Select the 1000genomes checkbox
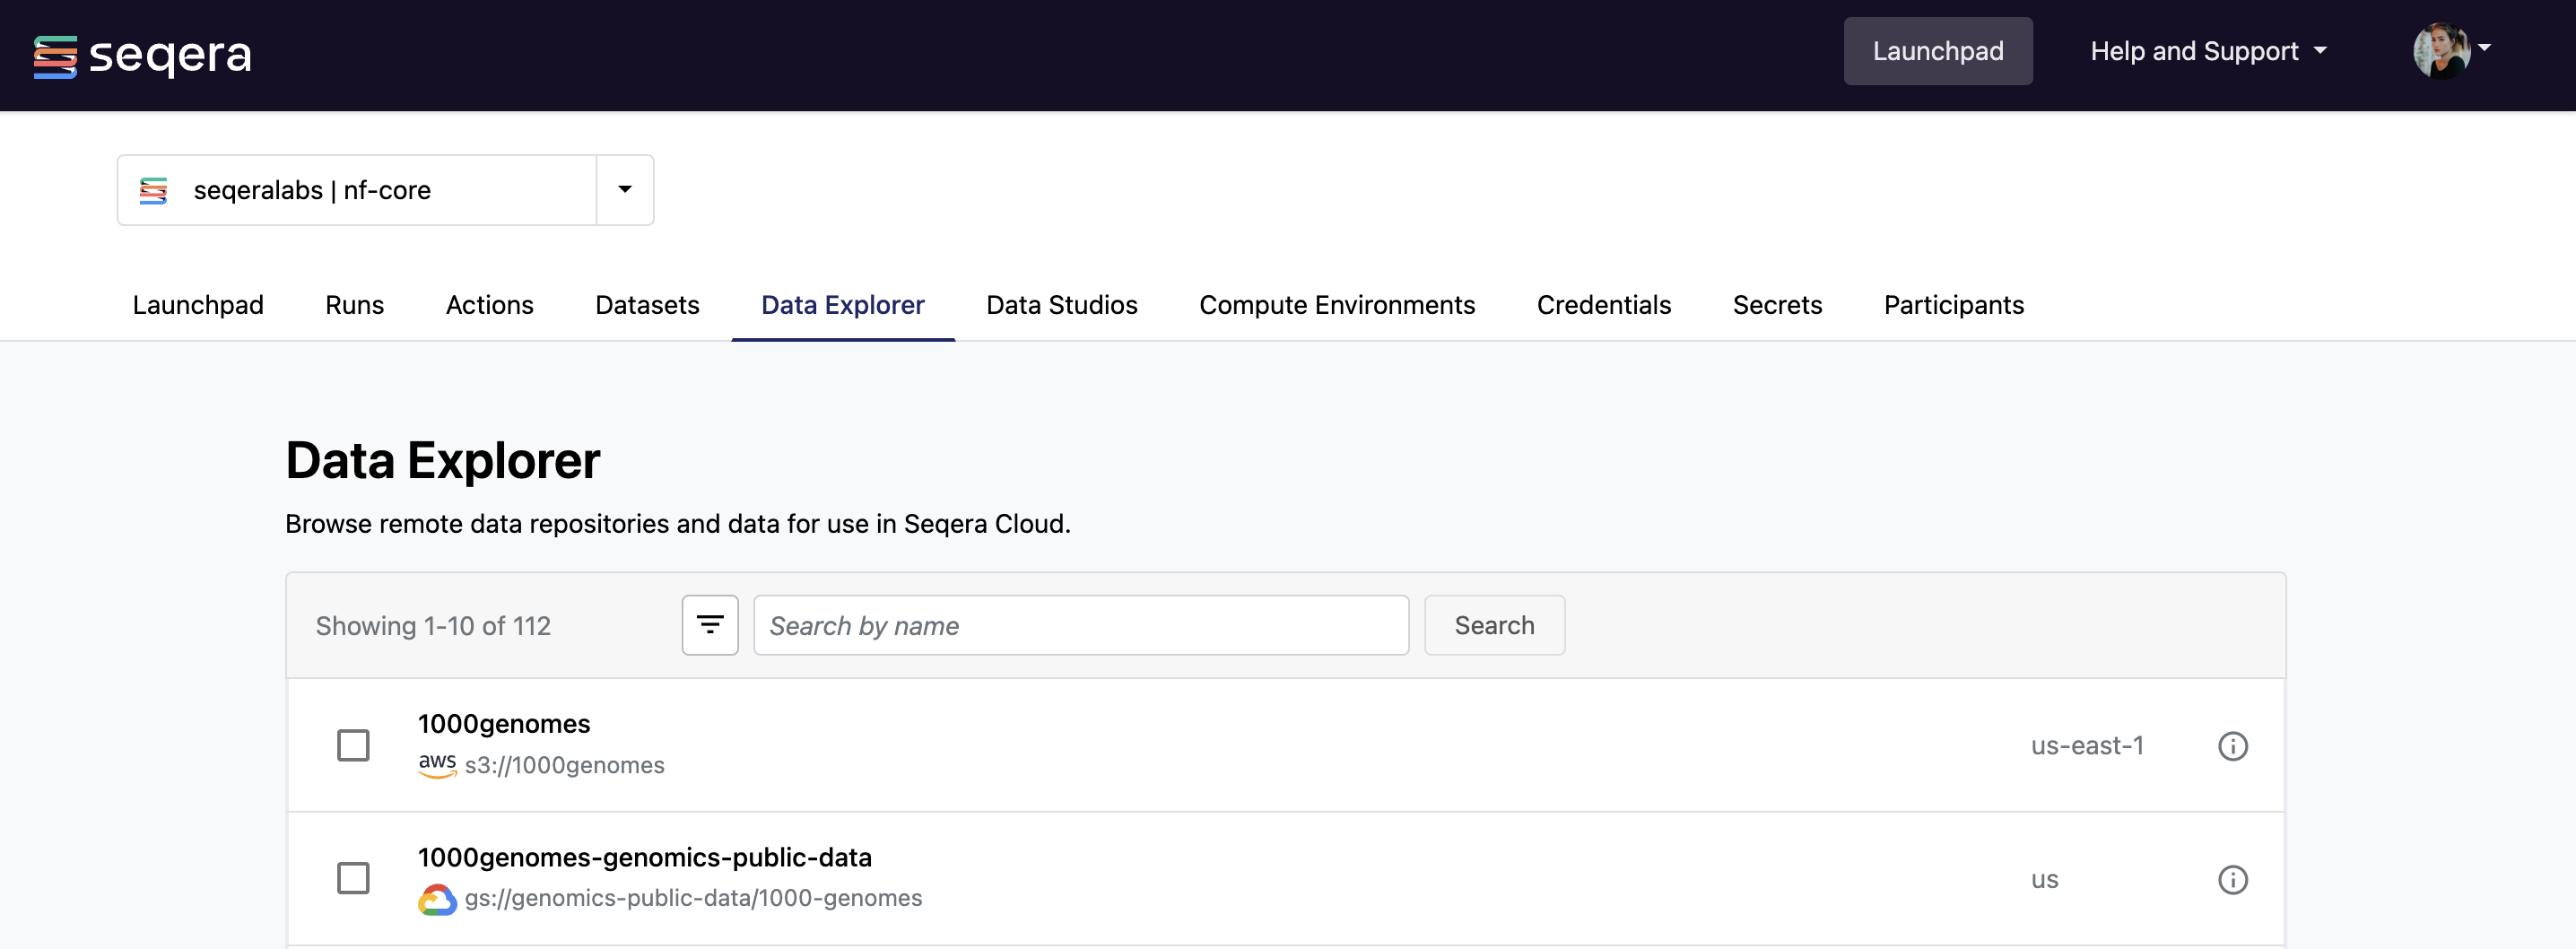The image size is (2576, 949). (x=353, y=745)
